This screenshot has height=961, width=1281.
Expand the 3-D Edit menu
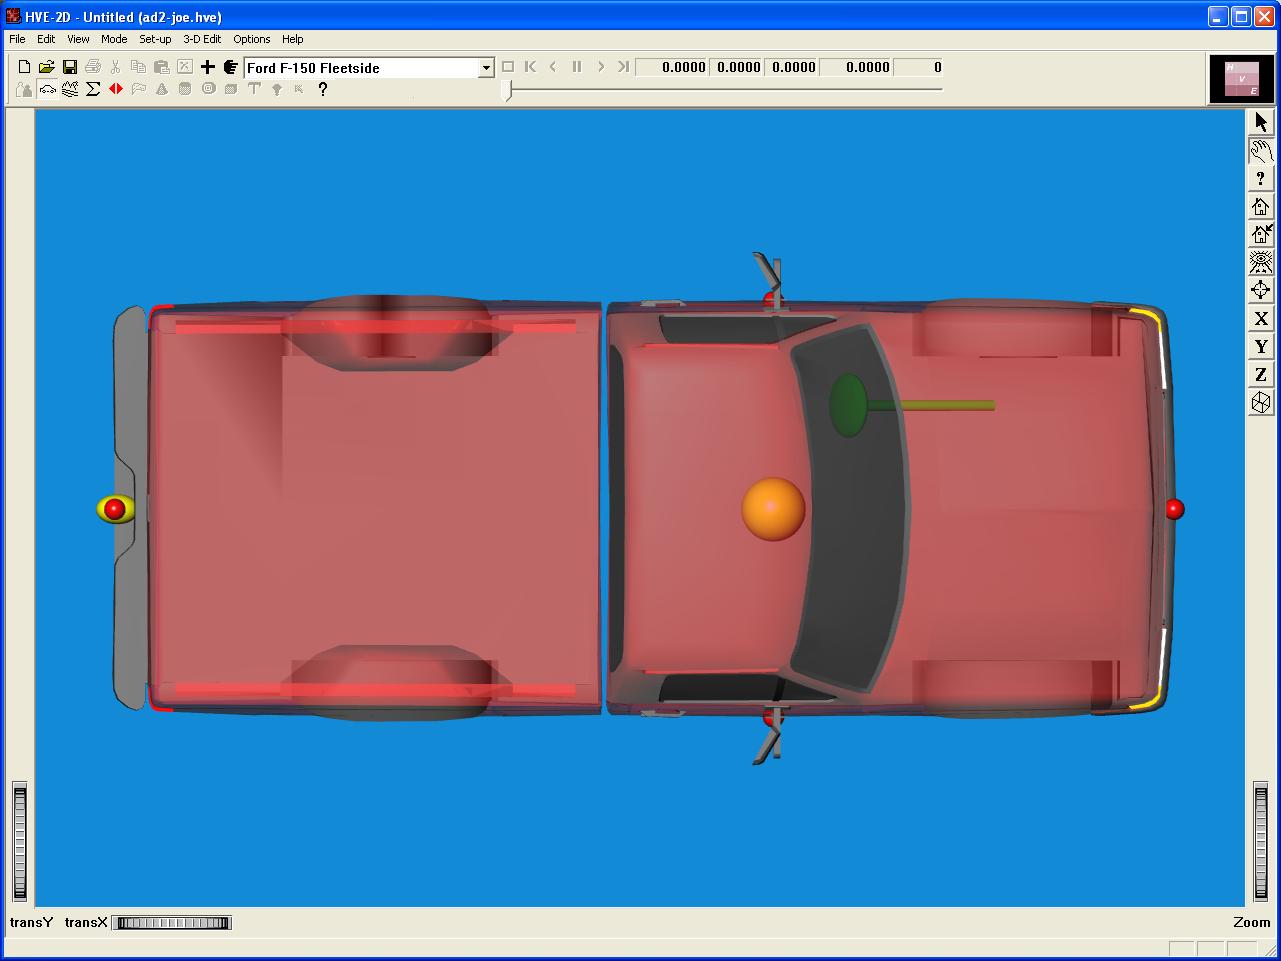(x=202, y=39)
